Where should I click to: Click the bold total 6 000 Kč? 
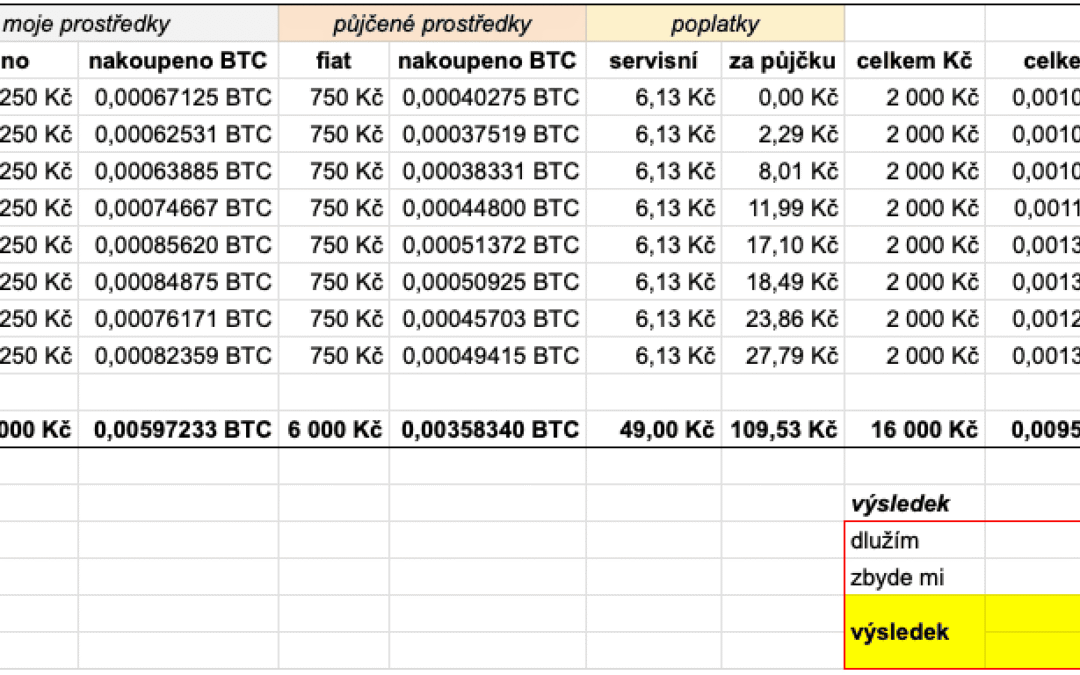point(335,430)
